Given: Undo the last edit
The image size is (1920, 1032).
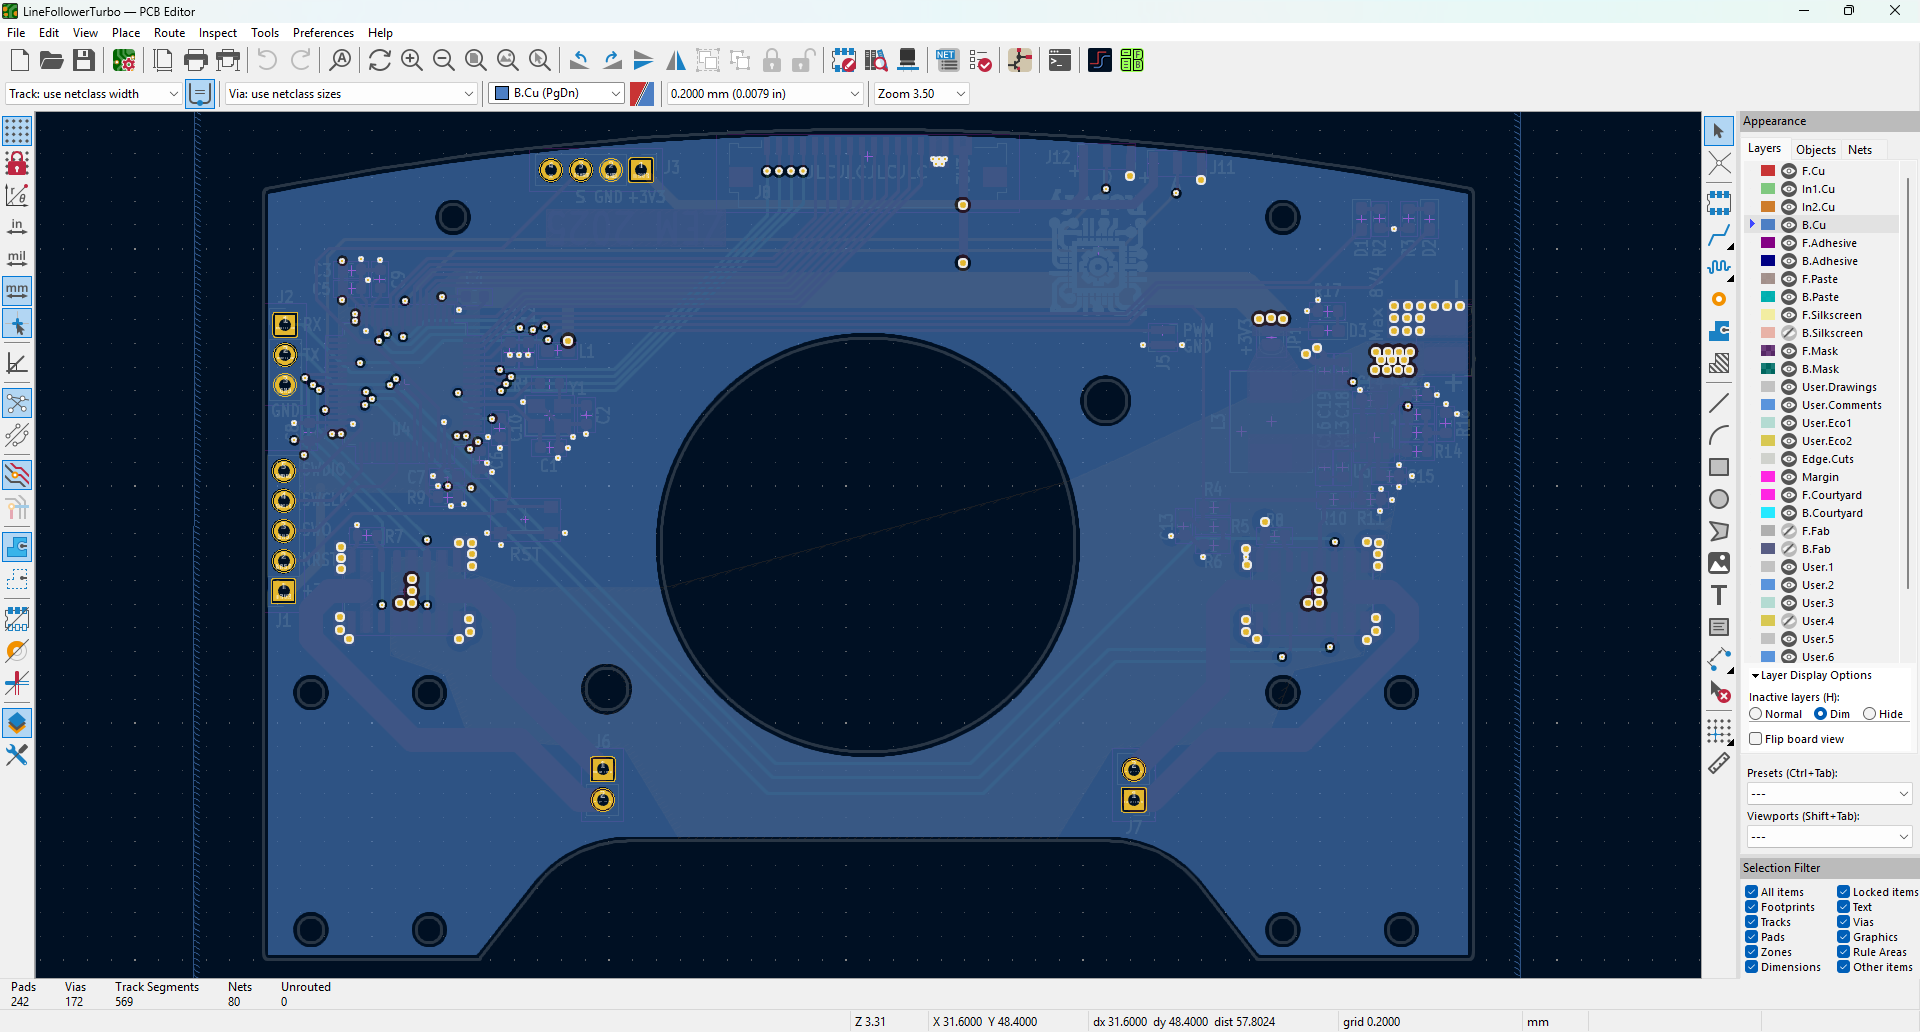Looking at the screenshot, I should 267,61.
